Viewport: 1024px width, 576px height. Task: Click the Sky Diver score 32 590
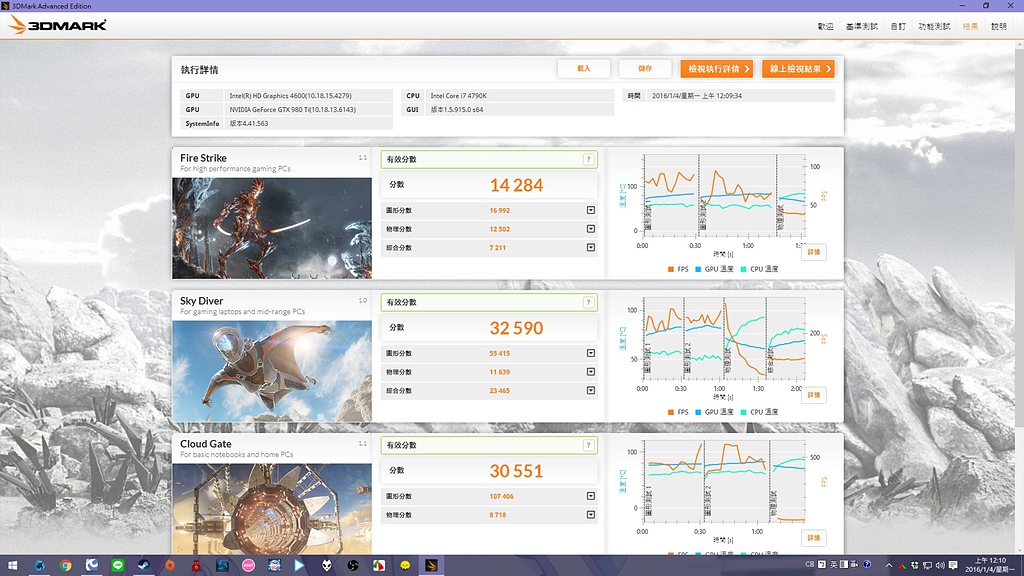click(517, 328)
